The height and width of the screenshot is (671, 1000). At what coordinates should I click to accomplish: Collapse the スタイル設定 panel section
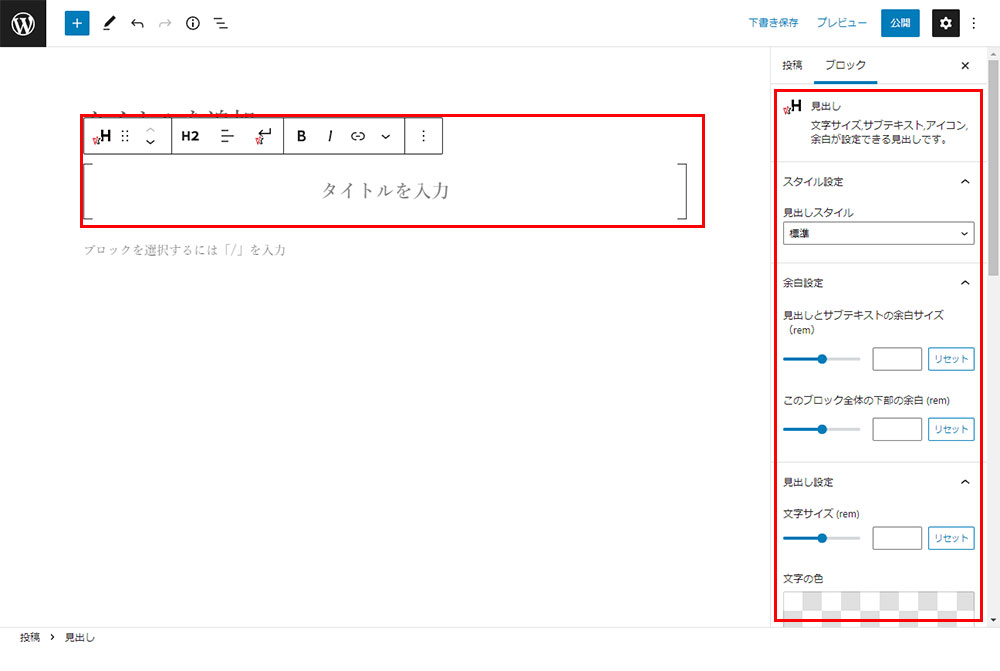click(965, 182)
